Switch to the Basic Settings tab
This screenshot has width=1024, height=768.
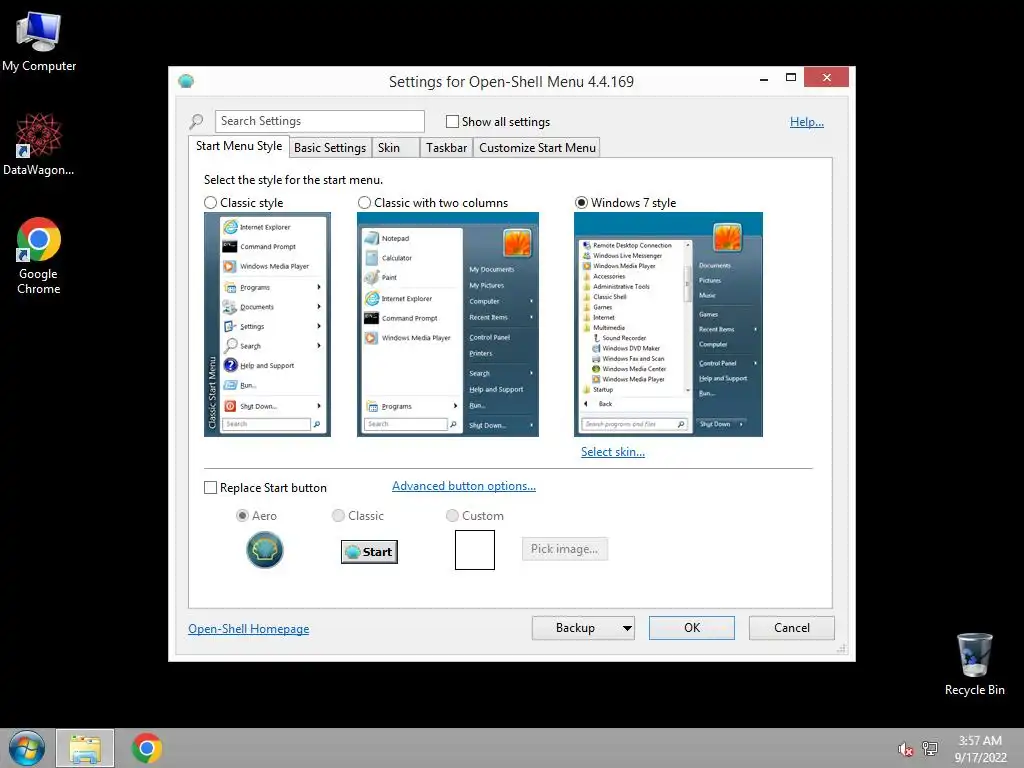[x=330, y=148]
